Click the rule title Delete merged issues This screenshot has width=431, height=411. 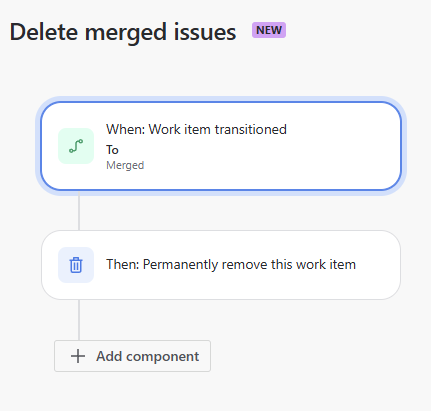[123, 32]
